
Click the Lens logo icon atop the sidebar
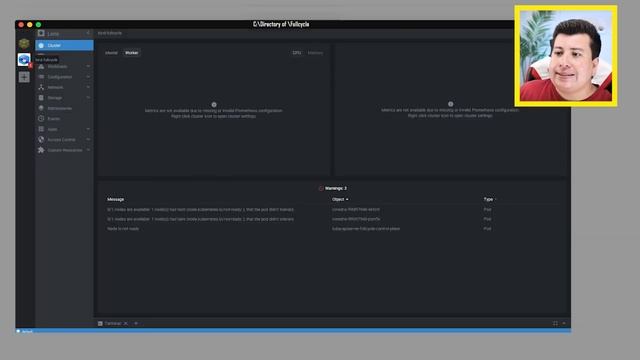point(41,33)
